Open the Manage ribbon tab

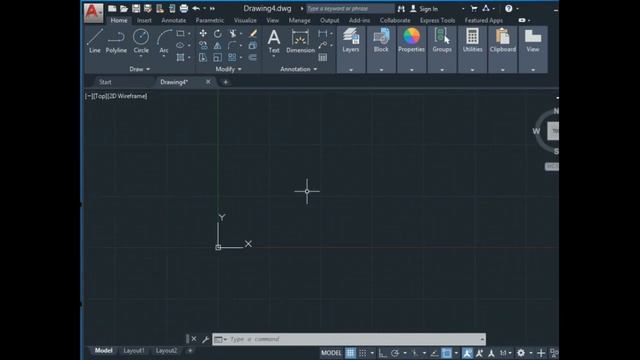pyautogui.click(x=300, y=20)
